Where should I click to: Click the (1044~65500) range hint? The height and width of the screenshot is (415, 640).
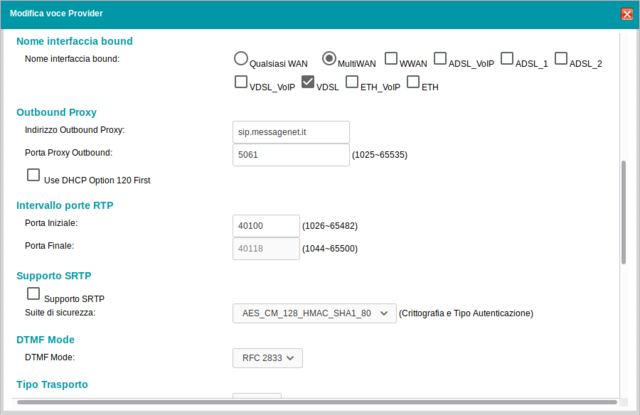pyautogui.click(x=330, y=249)
